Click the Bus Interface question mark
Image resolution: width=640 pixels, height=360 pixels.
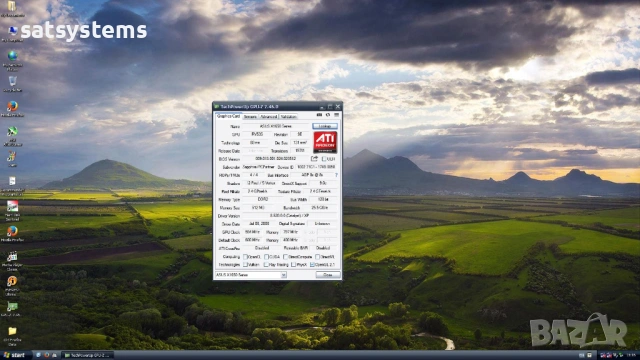pyautogui.click(x=336, y=175)
